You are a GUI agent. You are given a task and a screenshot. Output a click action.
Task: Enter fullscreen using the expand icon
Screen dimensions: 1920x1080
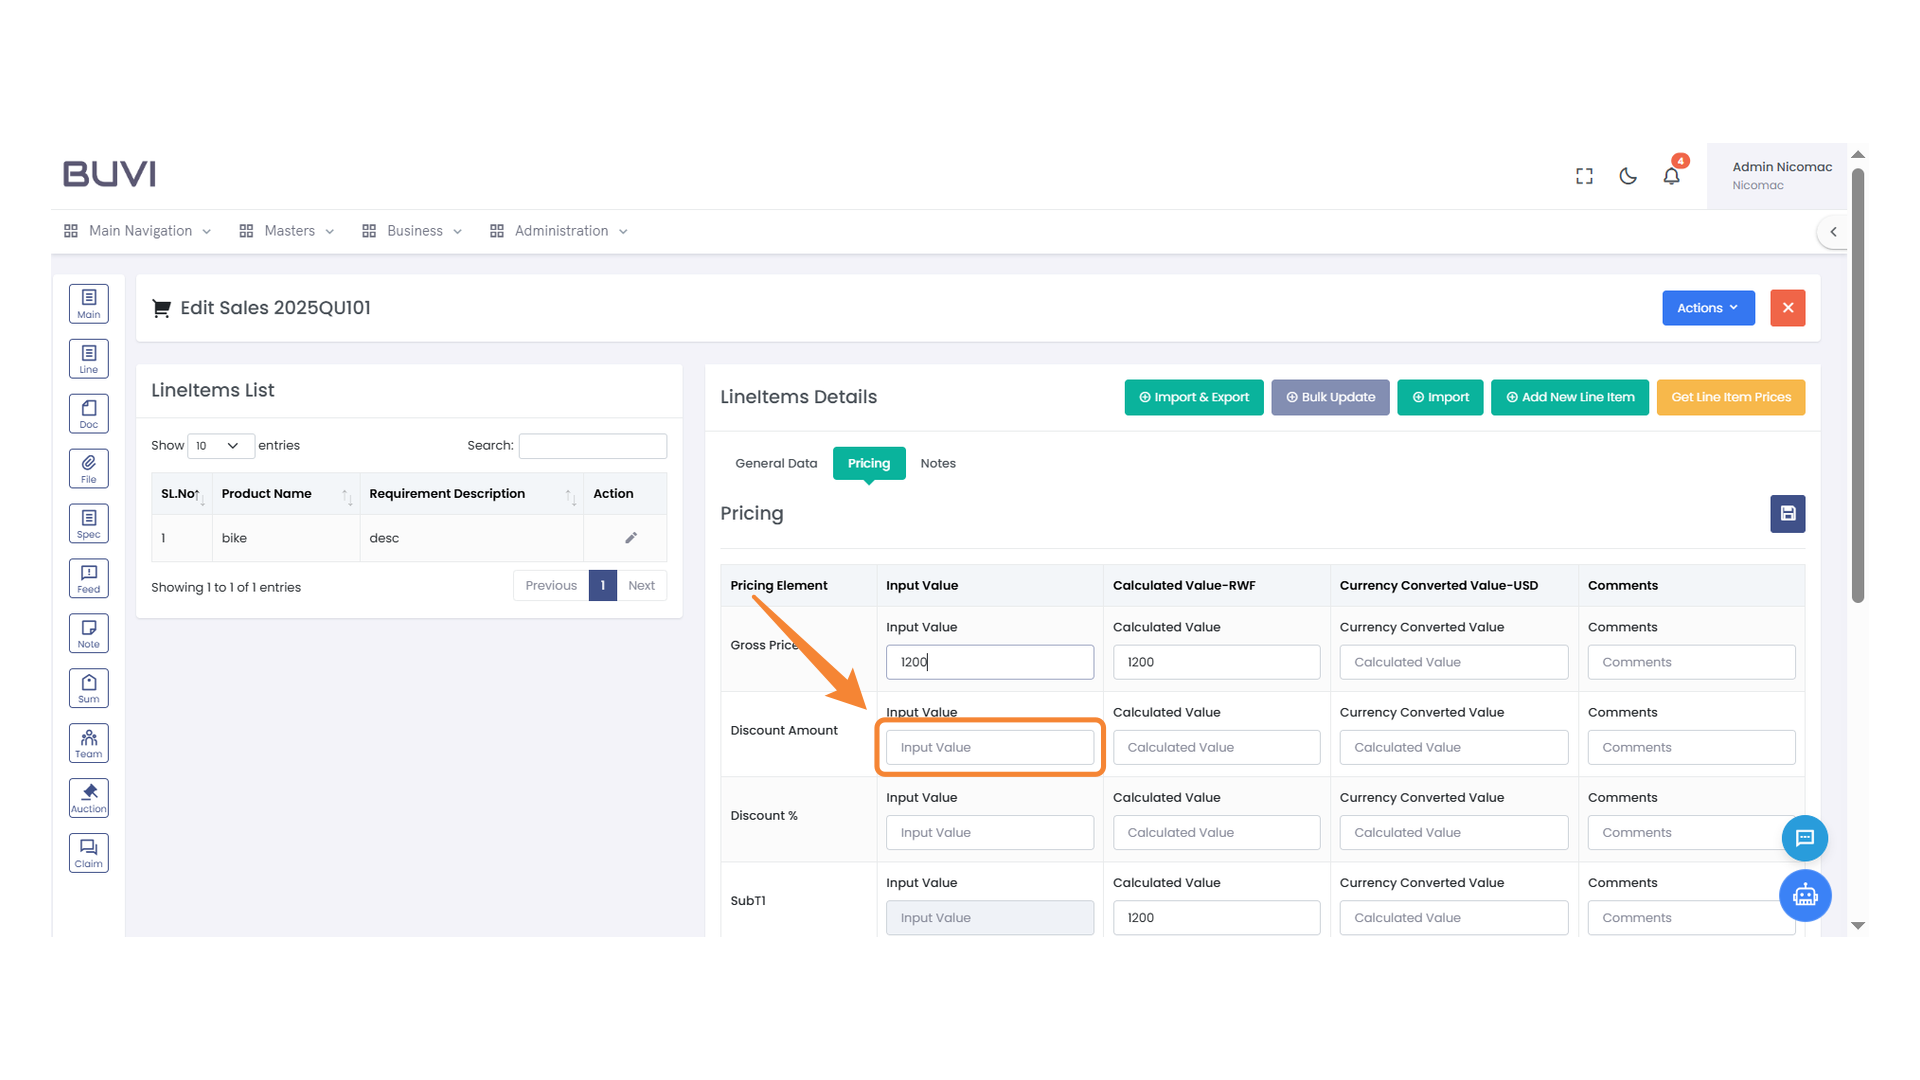[x=1584, y=175]
